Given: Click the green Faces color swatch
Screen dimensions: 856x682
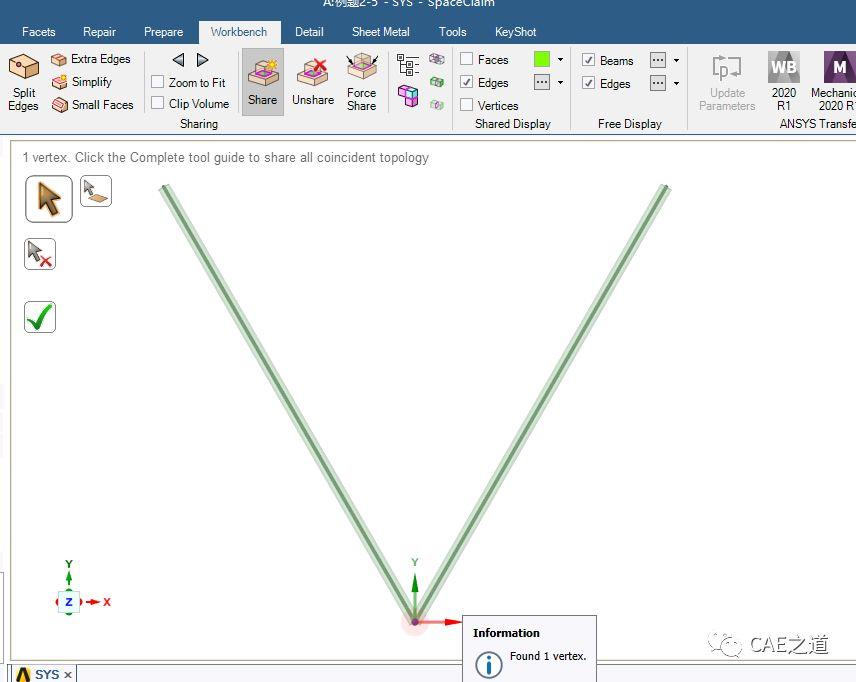Looking at the screenshot, I should (542, 59).
